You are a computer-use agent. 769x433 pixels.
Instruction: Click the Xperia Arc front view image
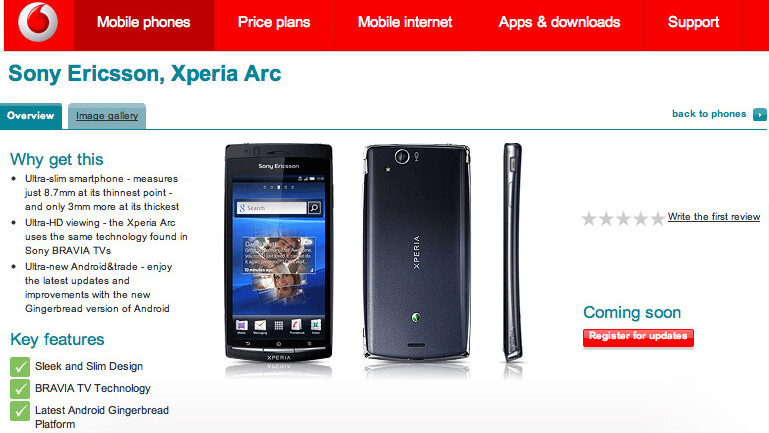pos(279,254)
